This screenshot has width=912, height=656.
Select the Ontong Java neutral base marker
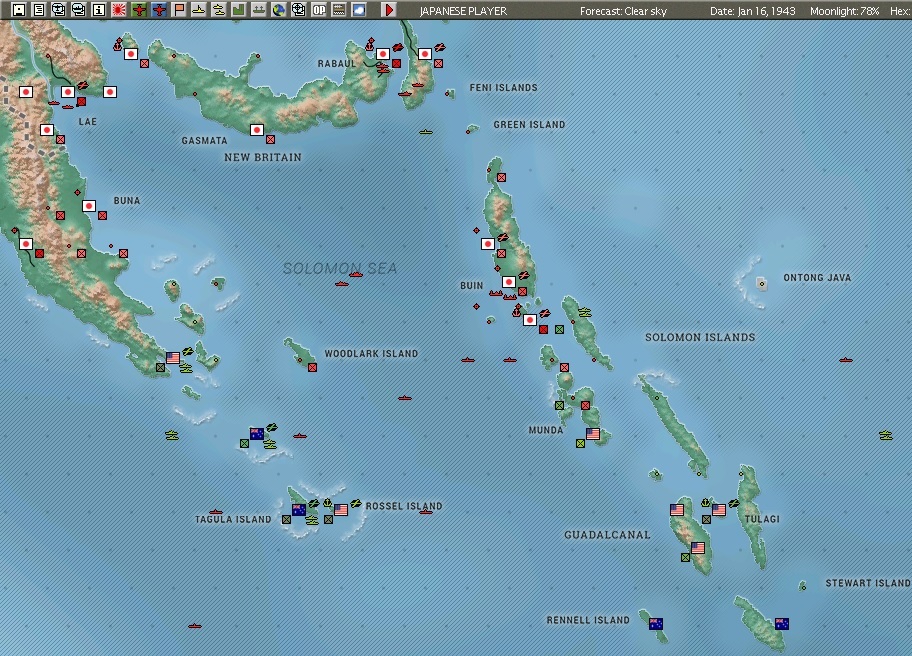[x=761, y=284]
